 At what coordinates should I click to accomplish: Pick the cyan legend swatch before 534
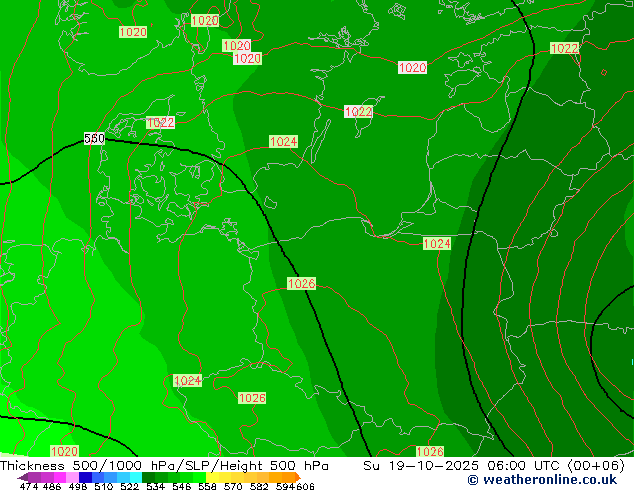[x=136, y=477]
